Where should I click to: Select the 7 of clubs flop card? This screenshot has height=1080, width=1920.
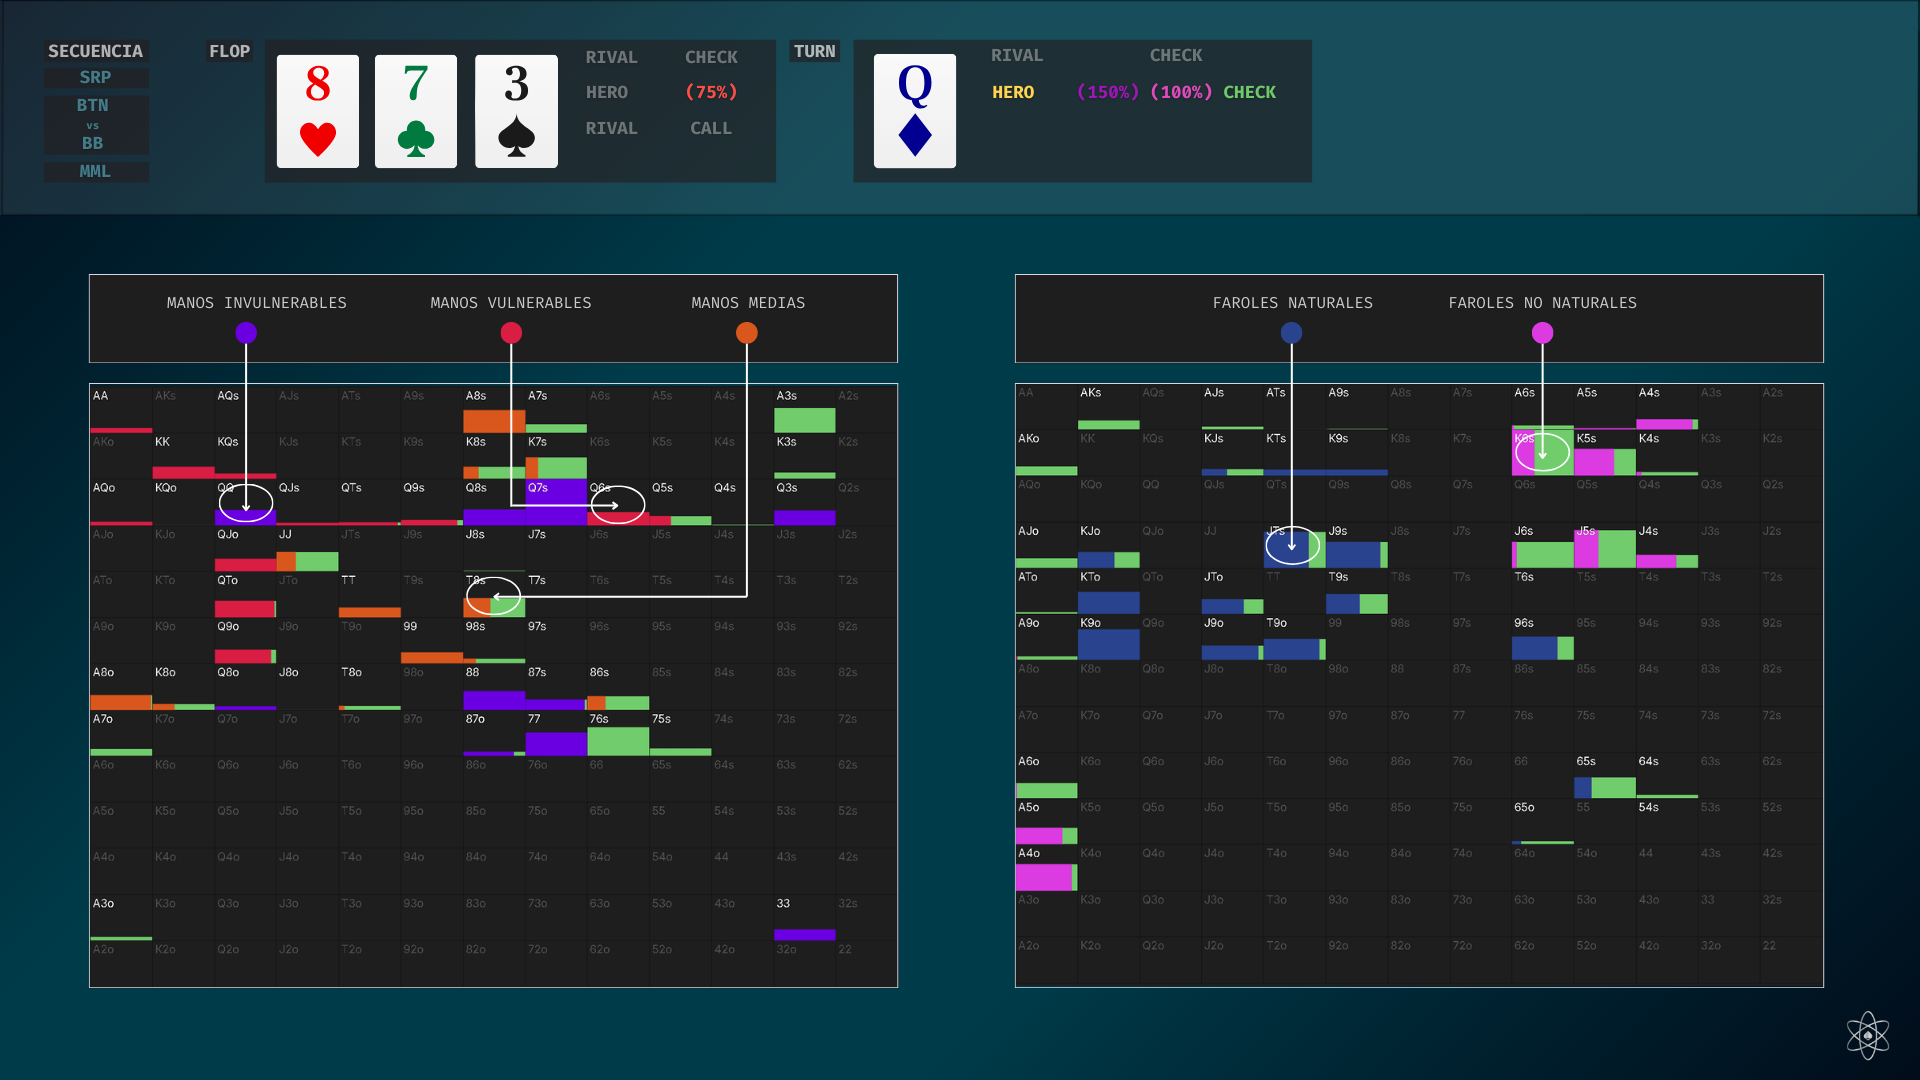(x=416, y=111)
